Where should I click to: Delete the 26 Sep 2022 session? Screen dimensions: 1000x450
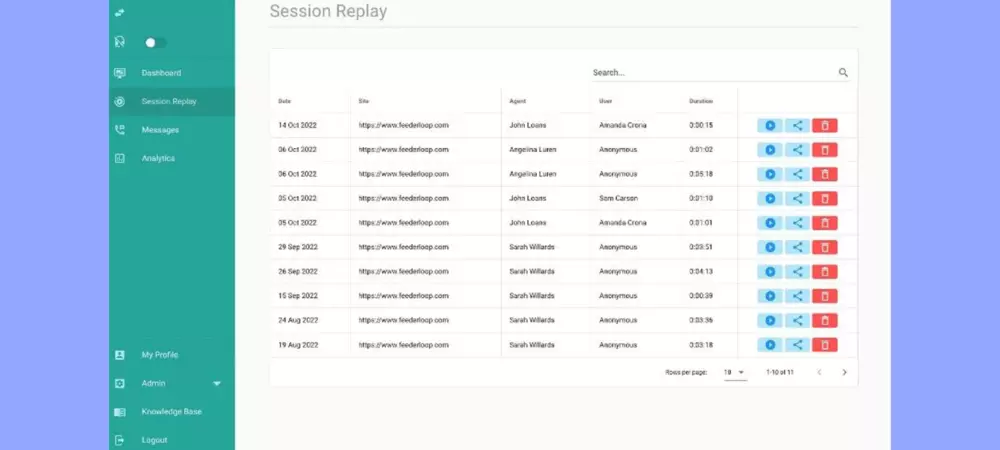point(825,272)
